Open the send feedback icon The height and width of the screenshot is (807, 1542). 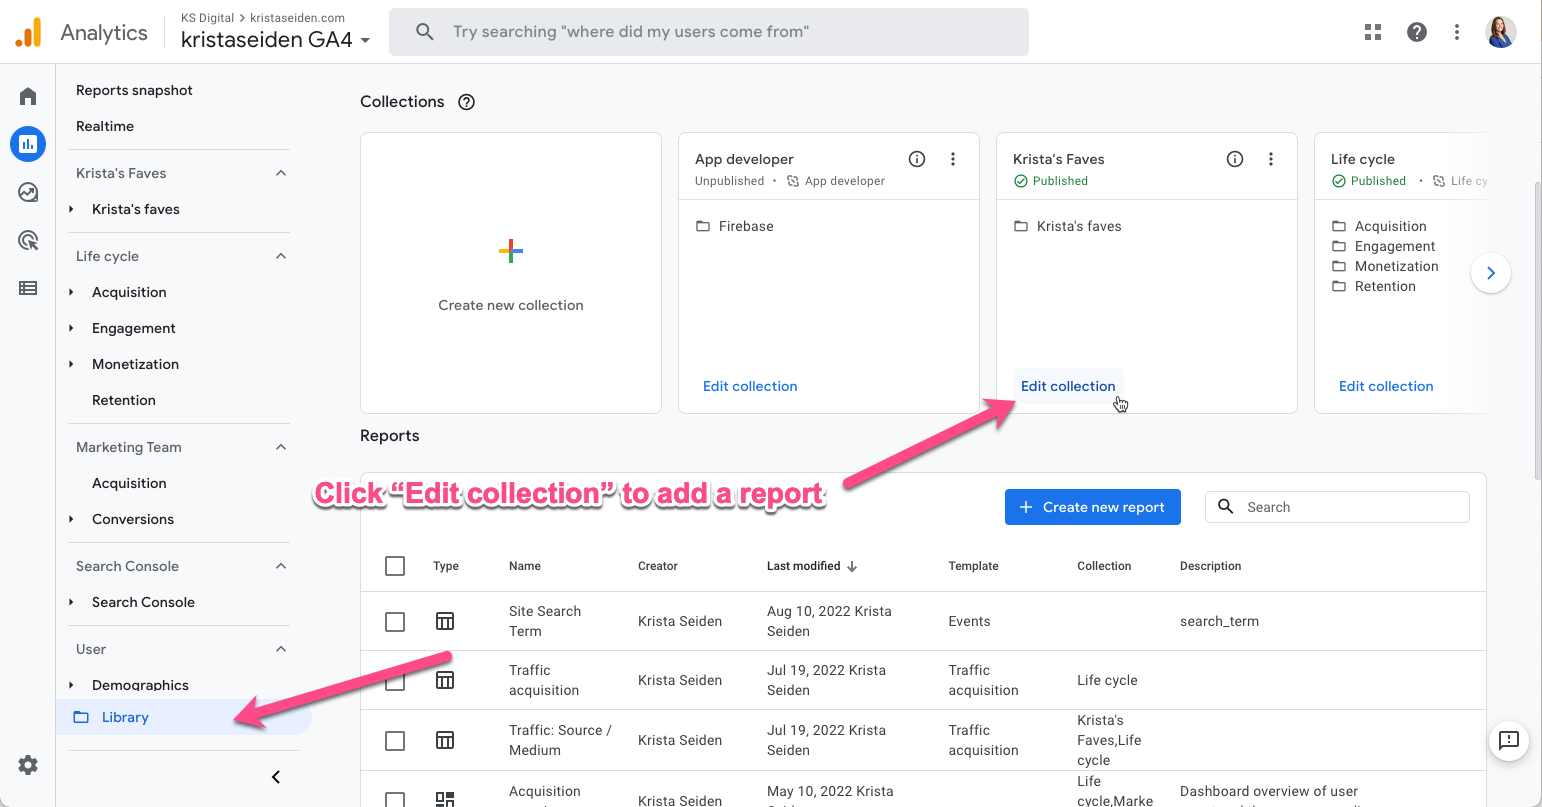coord(1509,740)
